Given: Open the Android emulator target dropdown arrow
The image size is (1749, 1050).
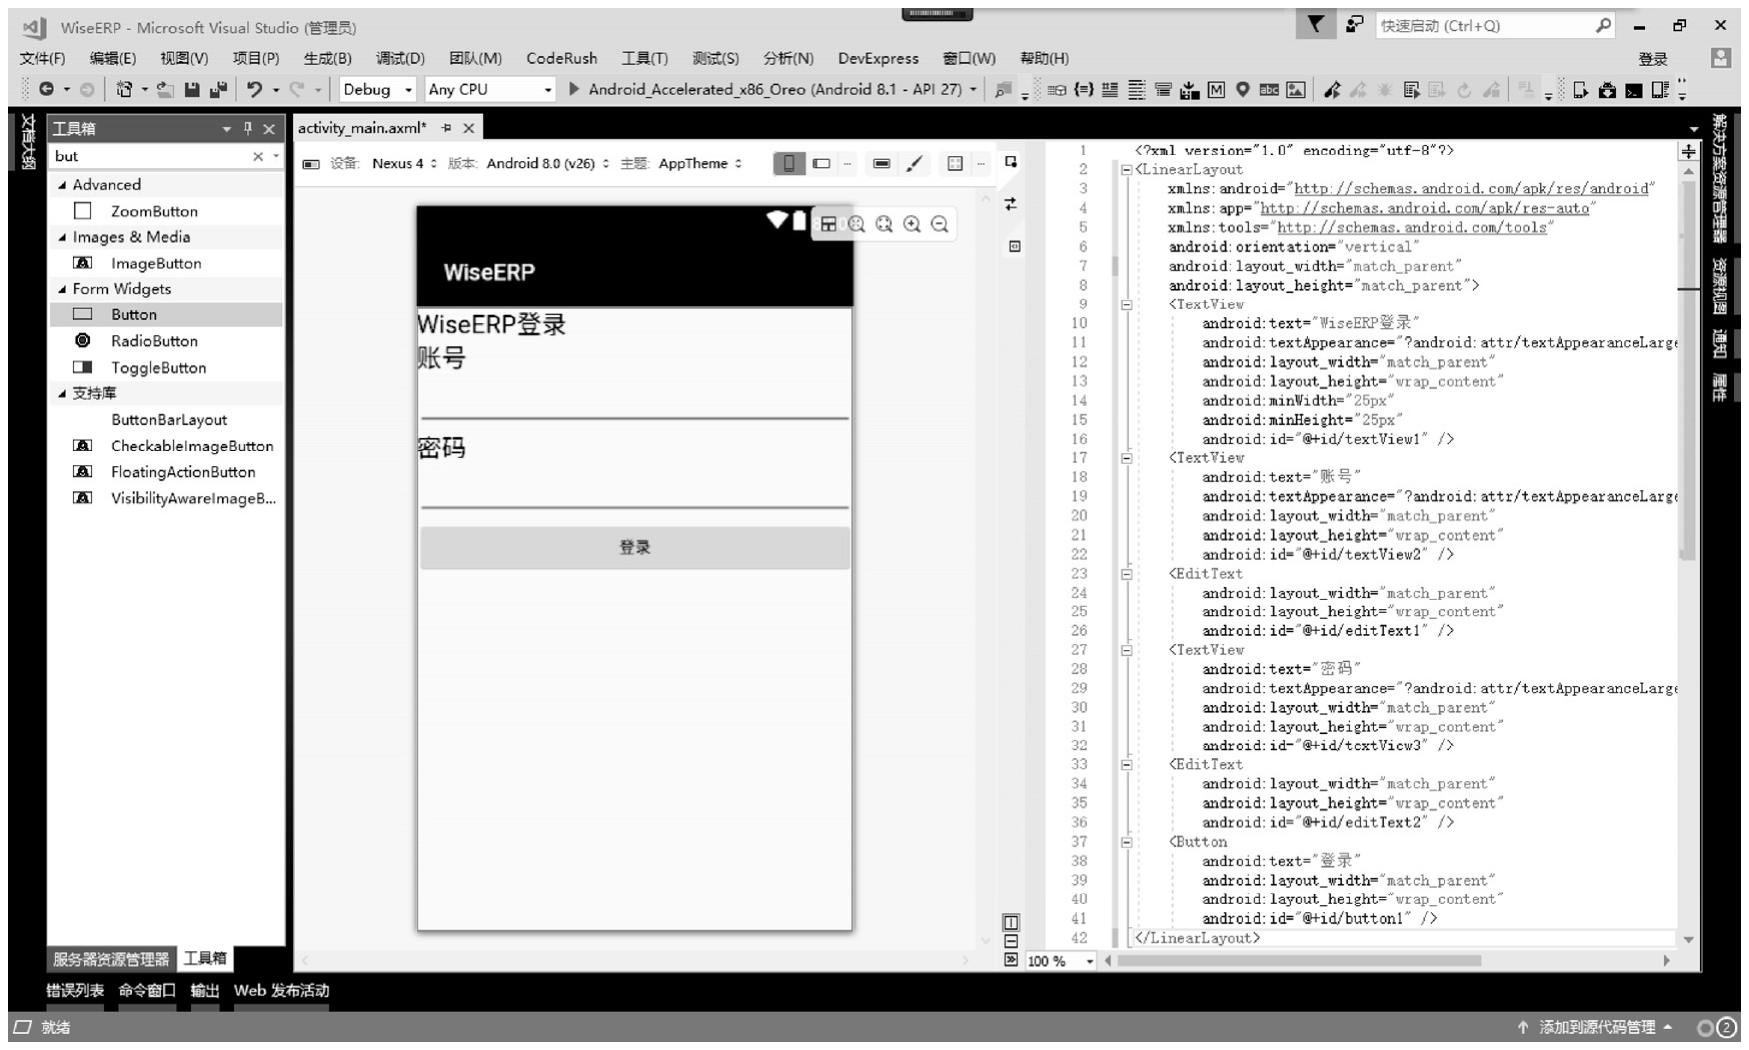Looking at the screenshot, I should [x=973, y=89].
